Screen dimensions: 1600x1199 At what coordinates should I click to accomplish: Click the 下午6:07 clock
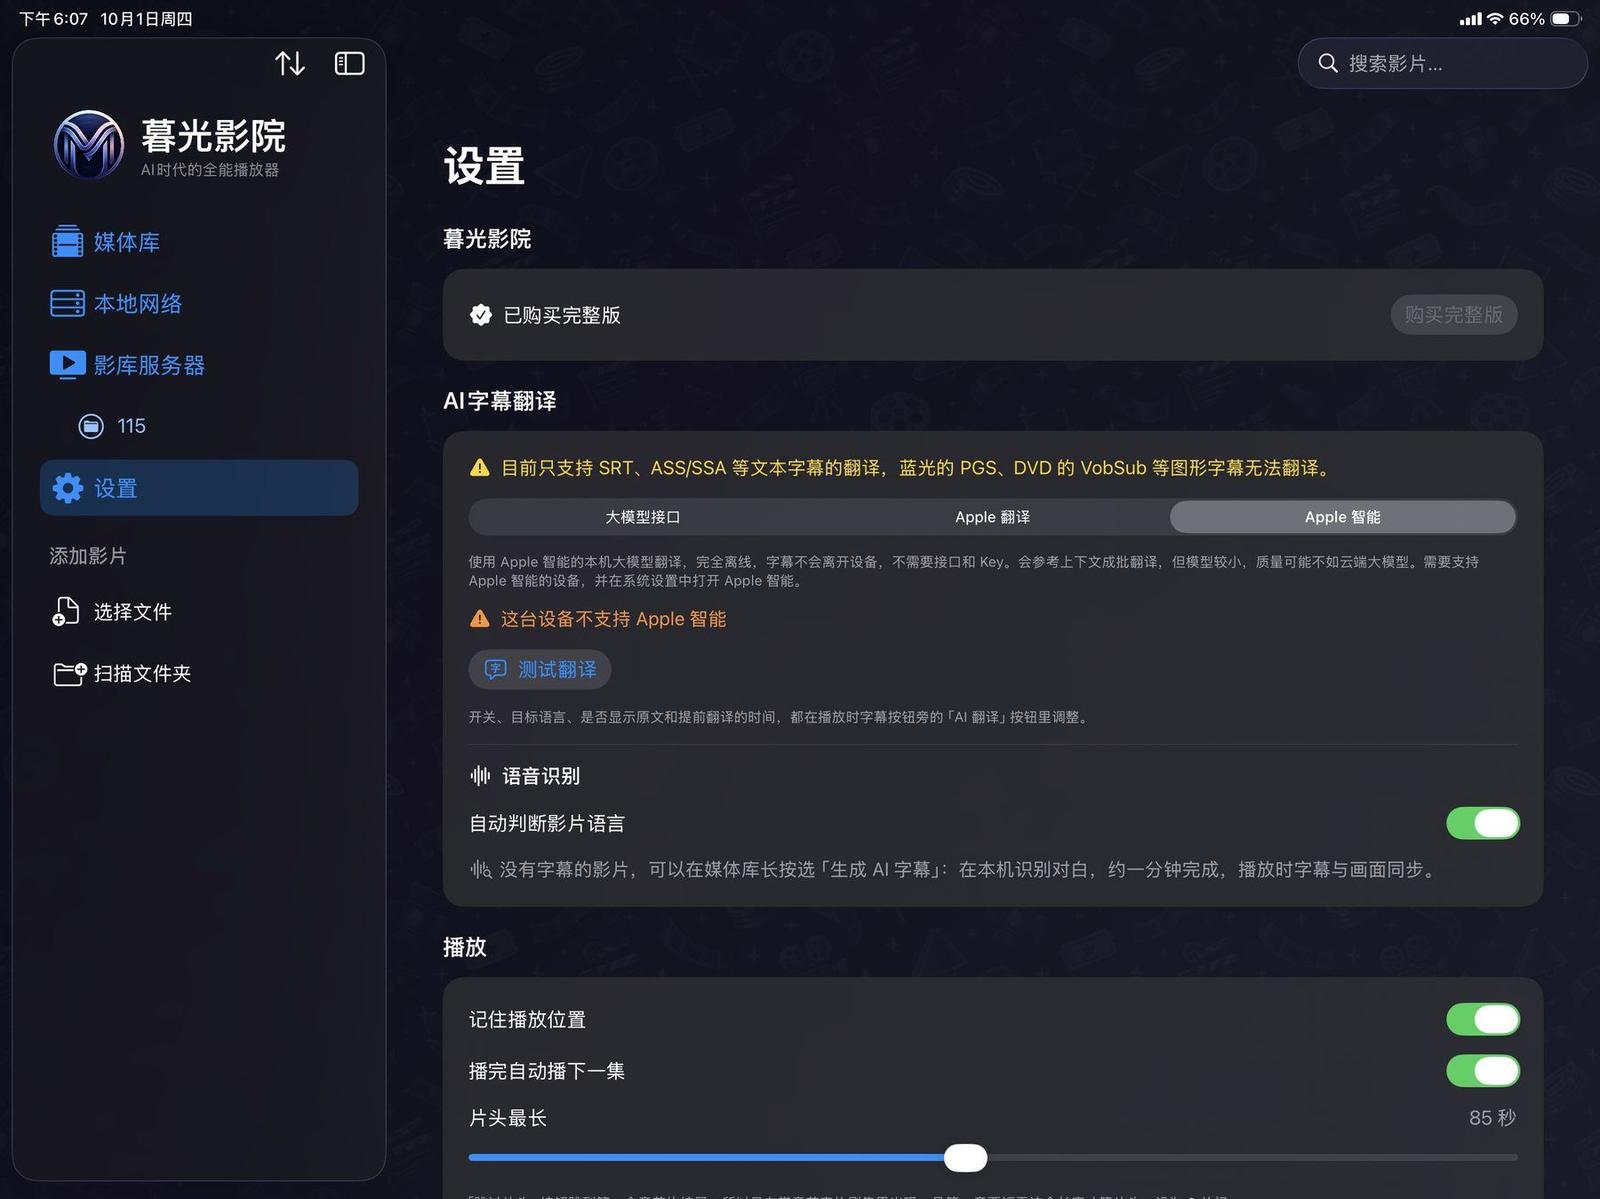click(54, 19)
